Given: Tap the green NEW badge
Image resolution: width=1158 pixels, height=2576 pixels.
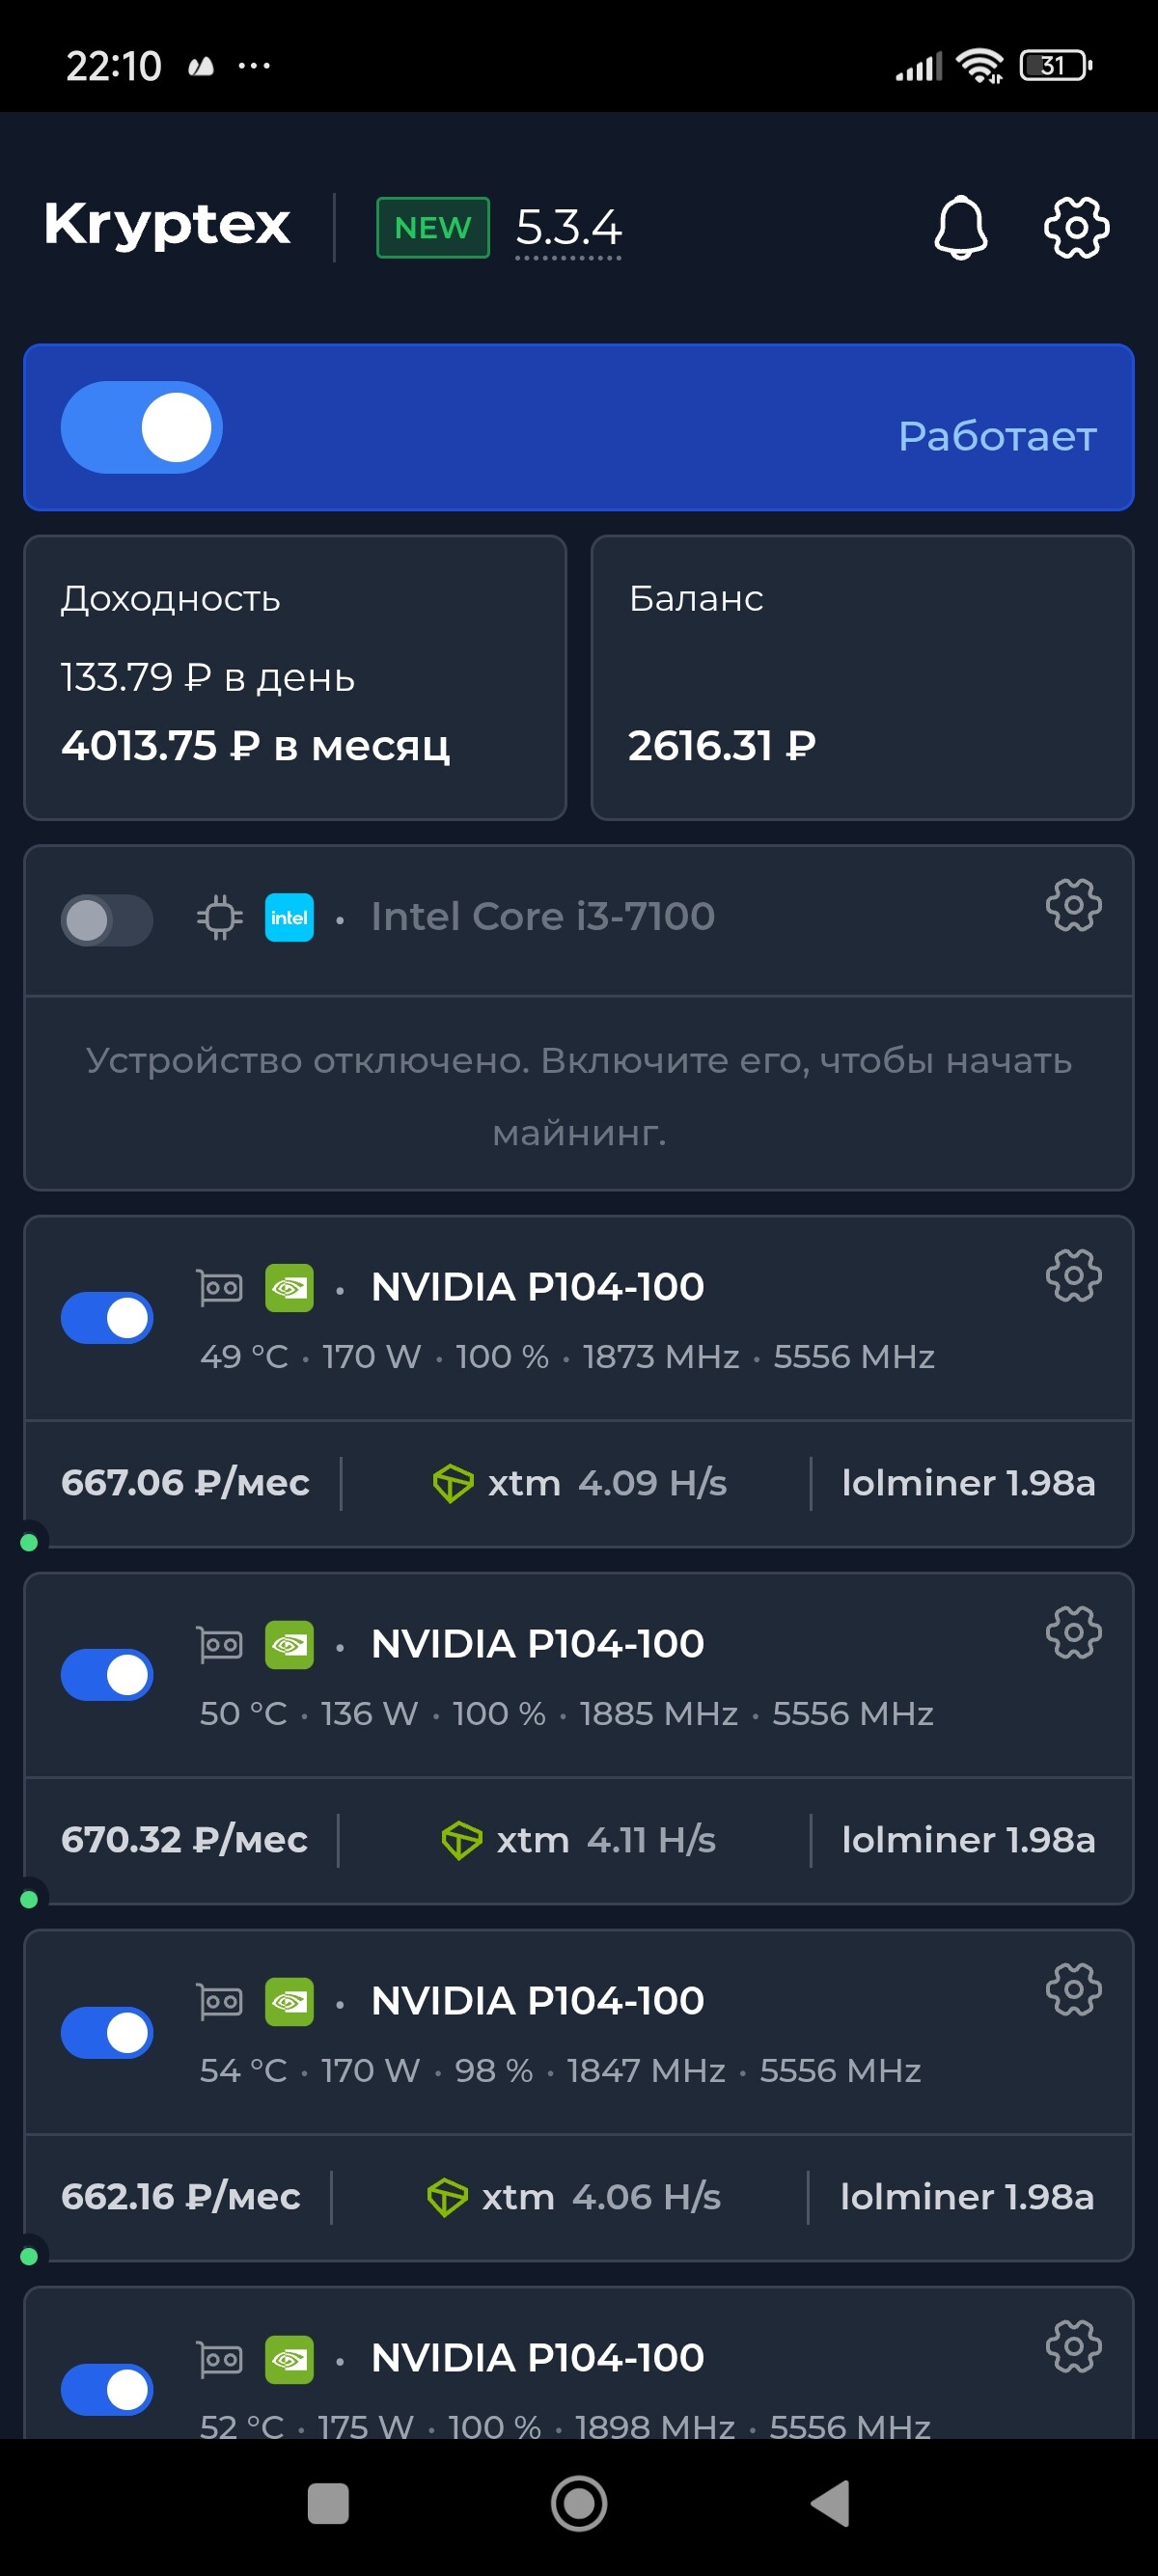Looking at the screenshot, I should [433, 228].
